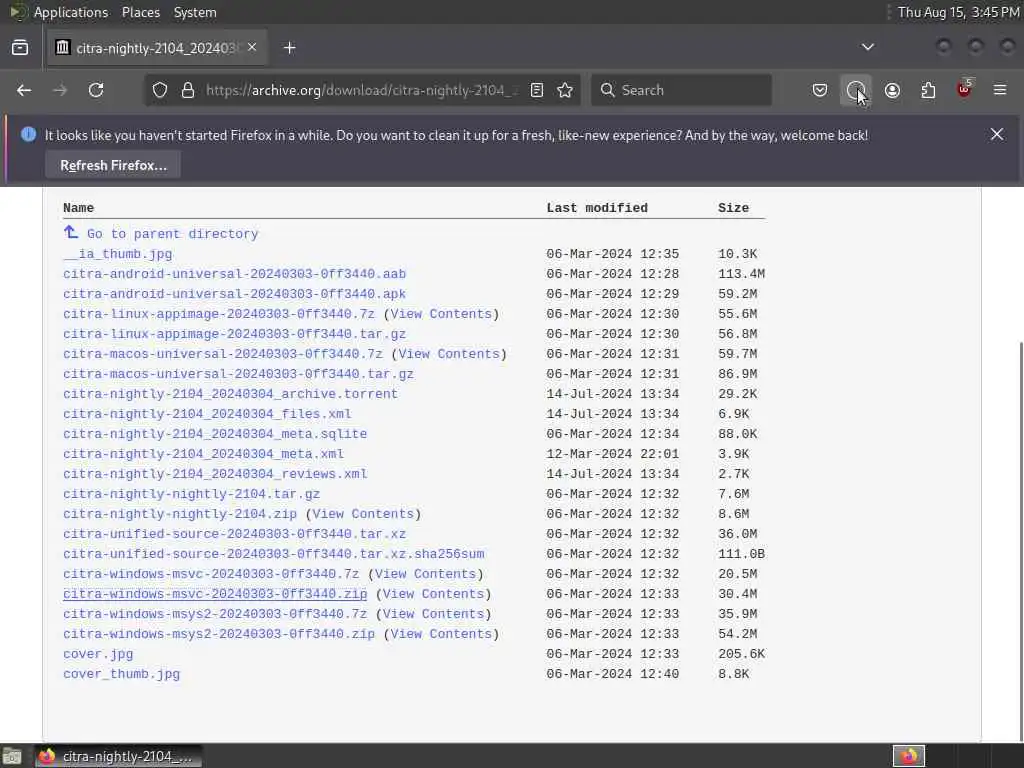Click the Firefox workspace icon in bottom panel
1024x768 pixels.
pyautogui.click(x=908, y=756)
